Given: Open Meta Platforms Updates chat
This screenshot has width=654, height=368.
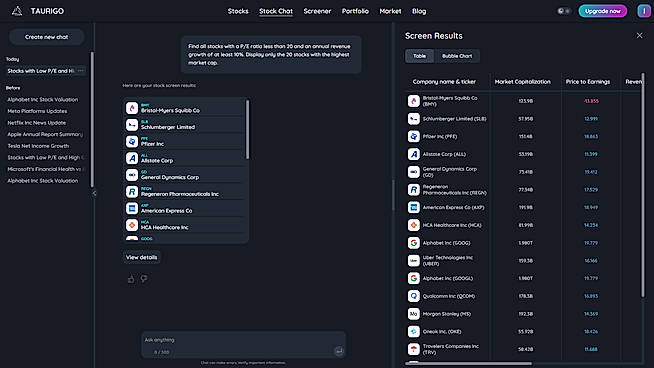Looking at the screenshot, I should coord(37,111).
